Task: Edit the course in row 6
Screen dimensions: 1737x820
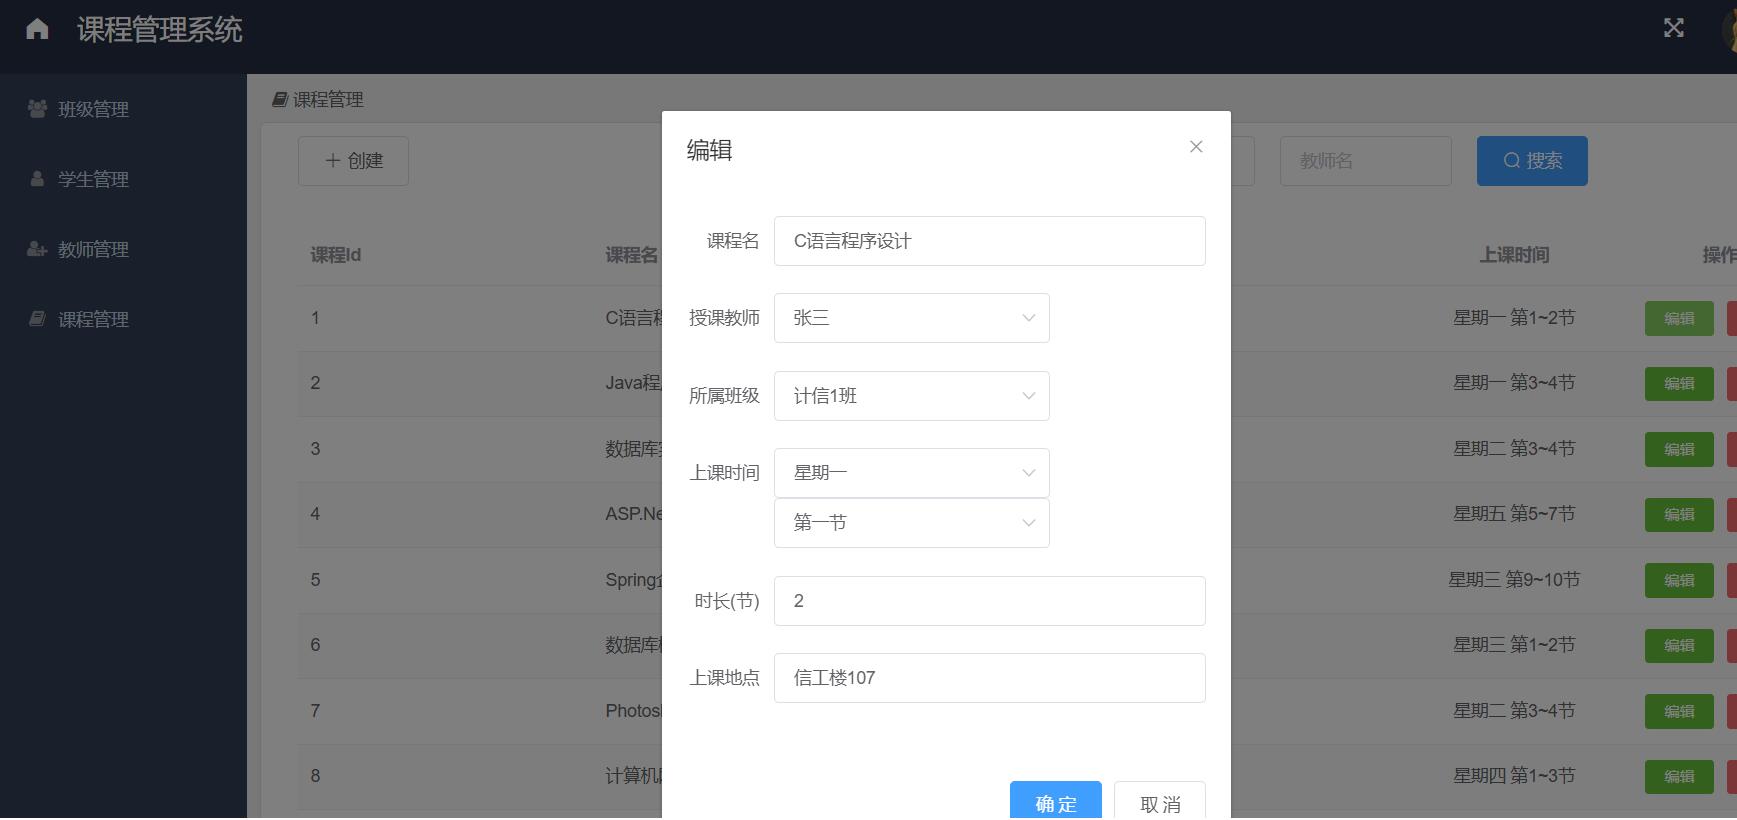Action: tap(1678, 646)
